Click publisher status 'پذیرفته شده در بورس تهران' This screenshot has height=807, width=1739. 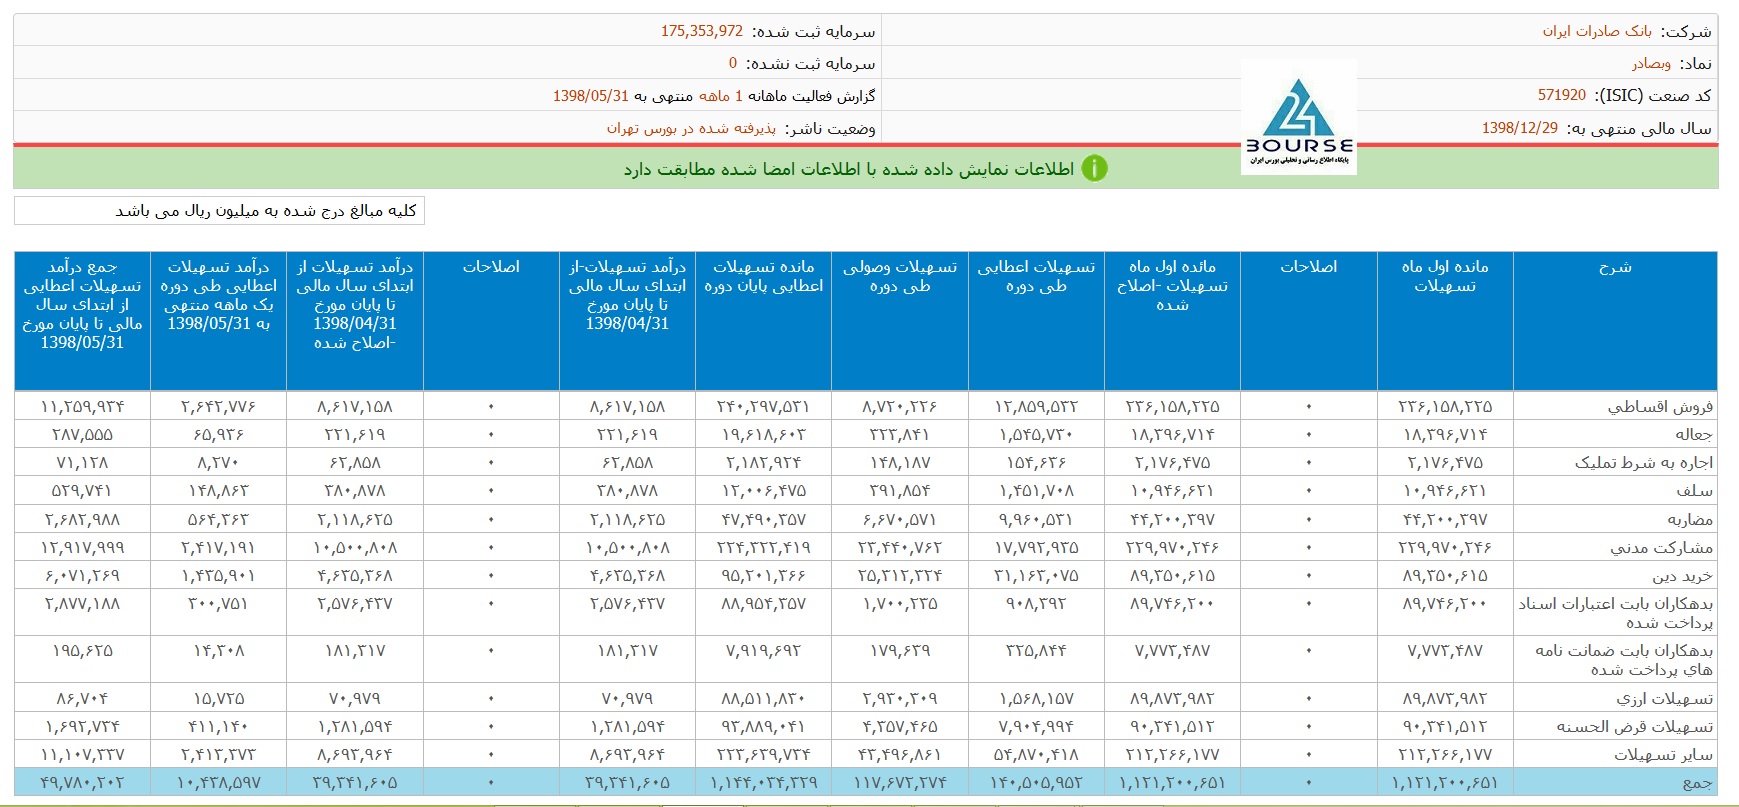[691, 128]
